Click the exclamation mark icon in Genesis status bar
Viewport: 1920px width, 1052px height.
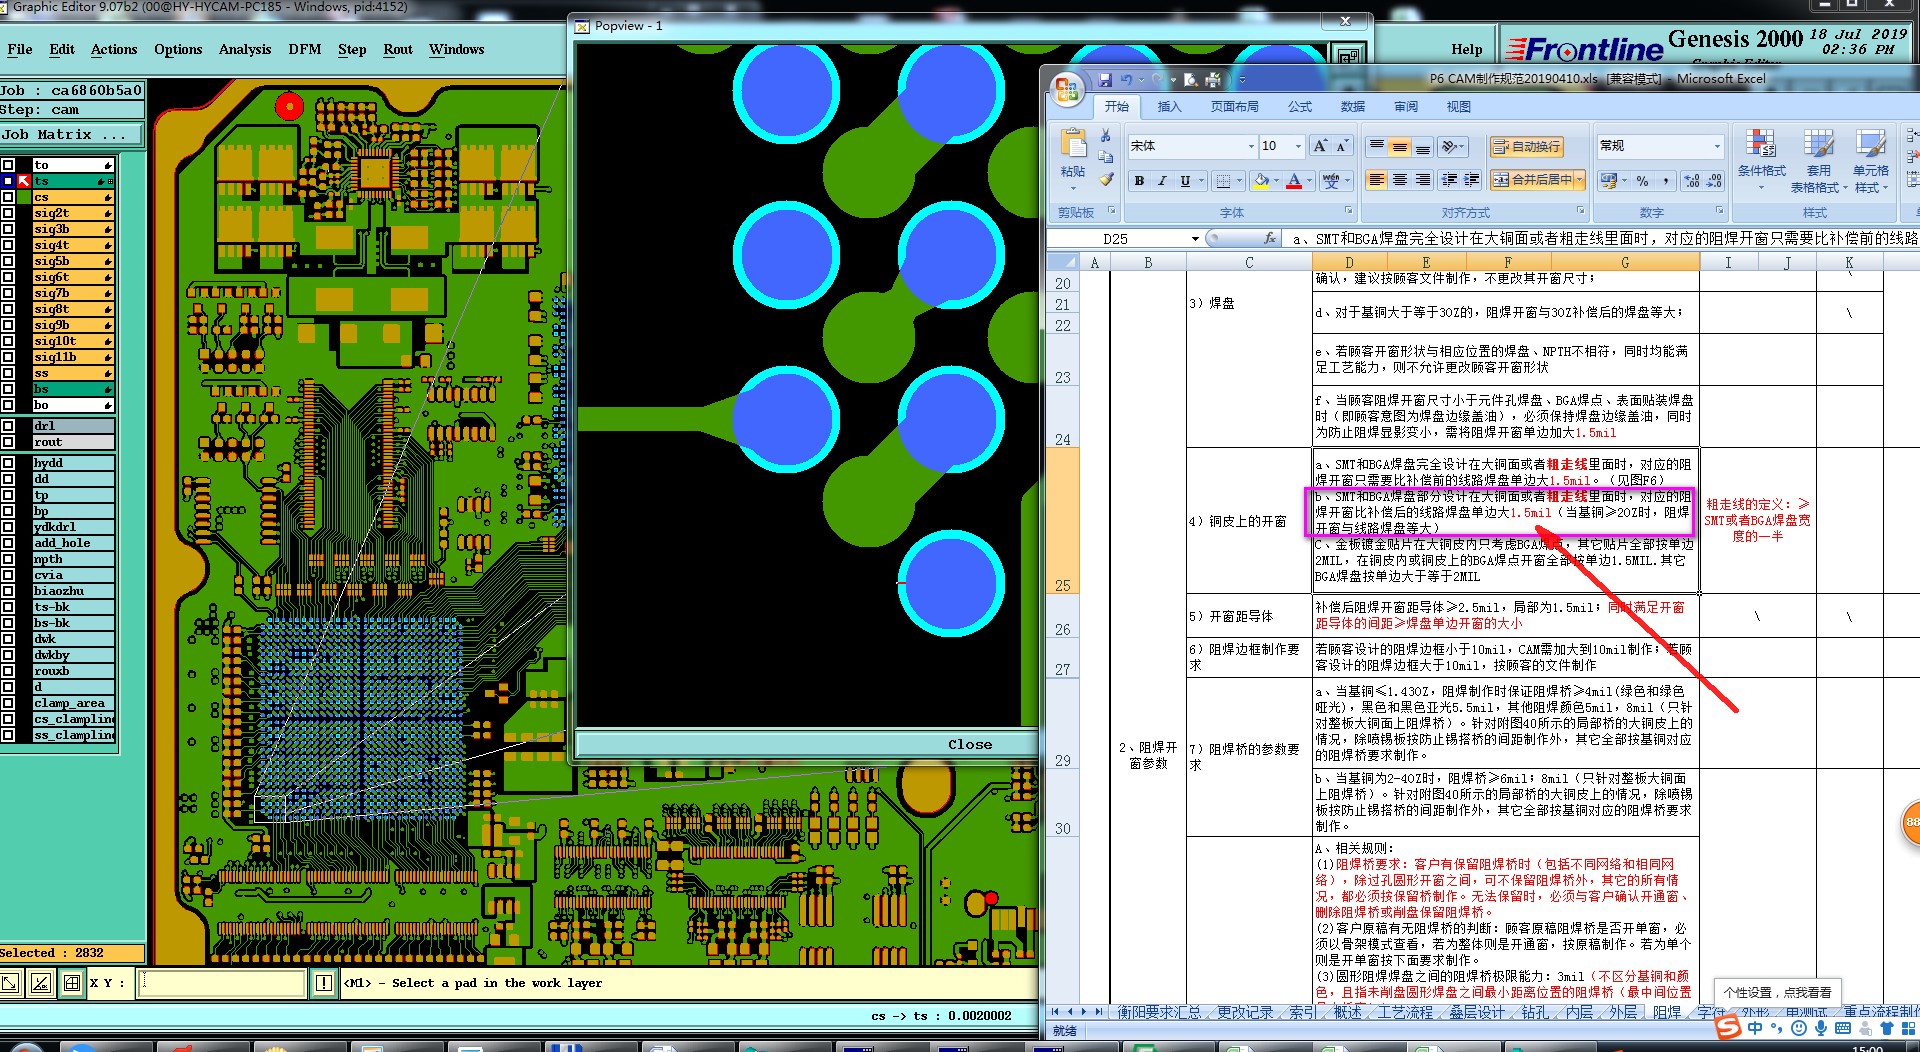coord(324,983)
